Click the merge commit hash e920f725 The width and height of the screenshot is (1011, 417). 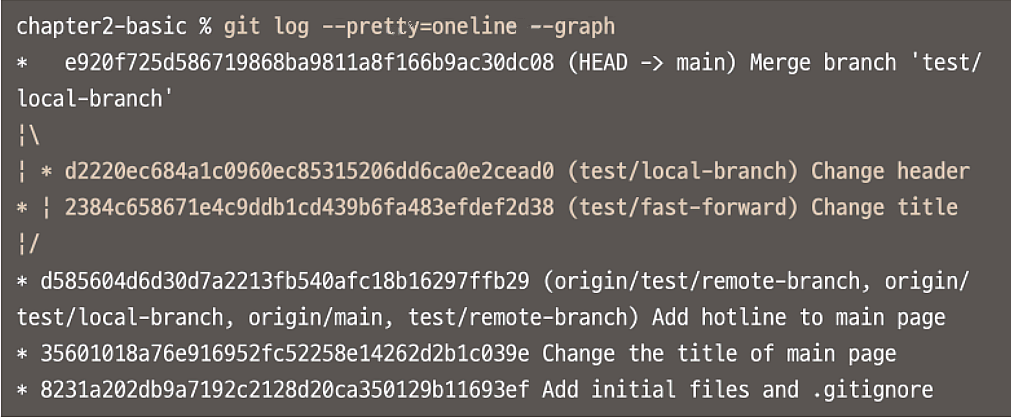click(x=309, y=63)
